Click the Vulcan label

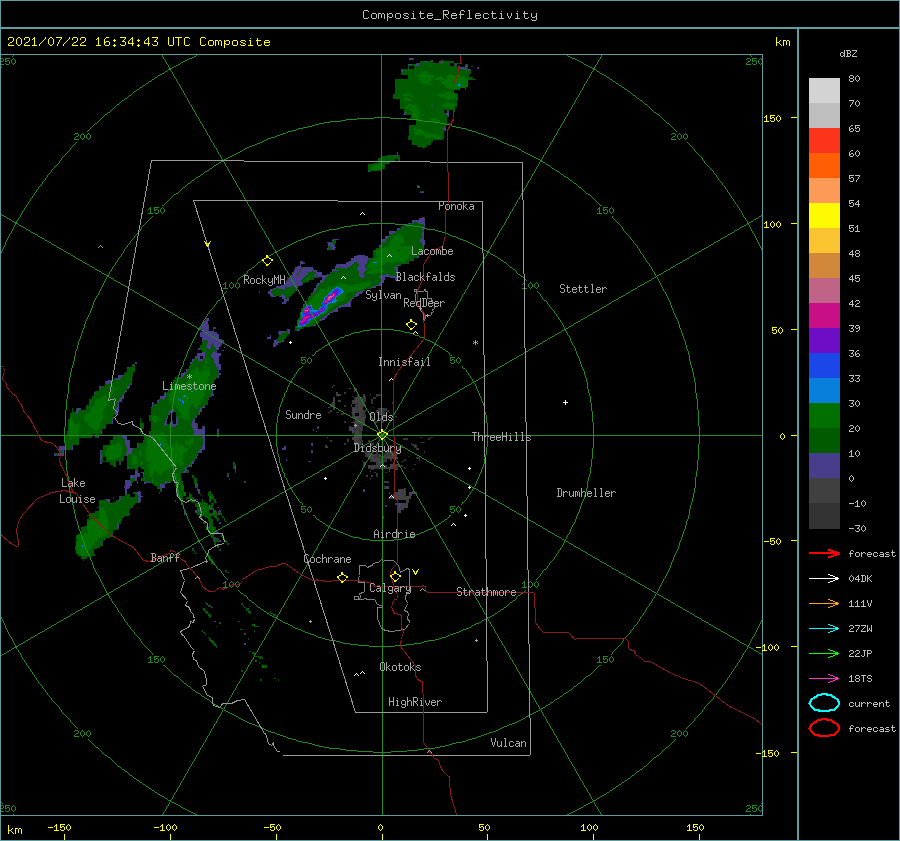508,743
